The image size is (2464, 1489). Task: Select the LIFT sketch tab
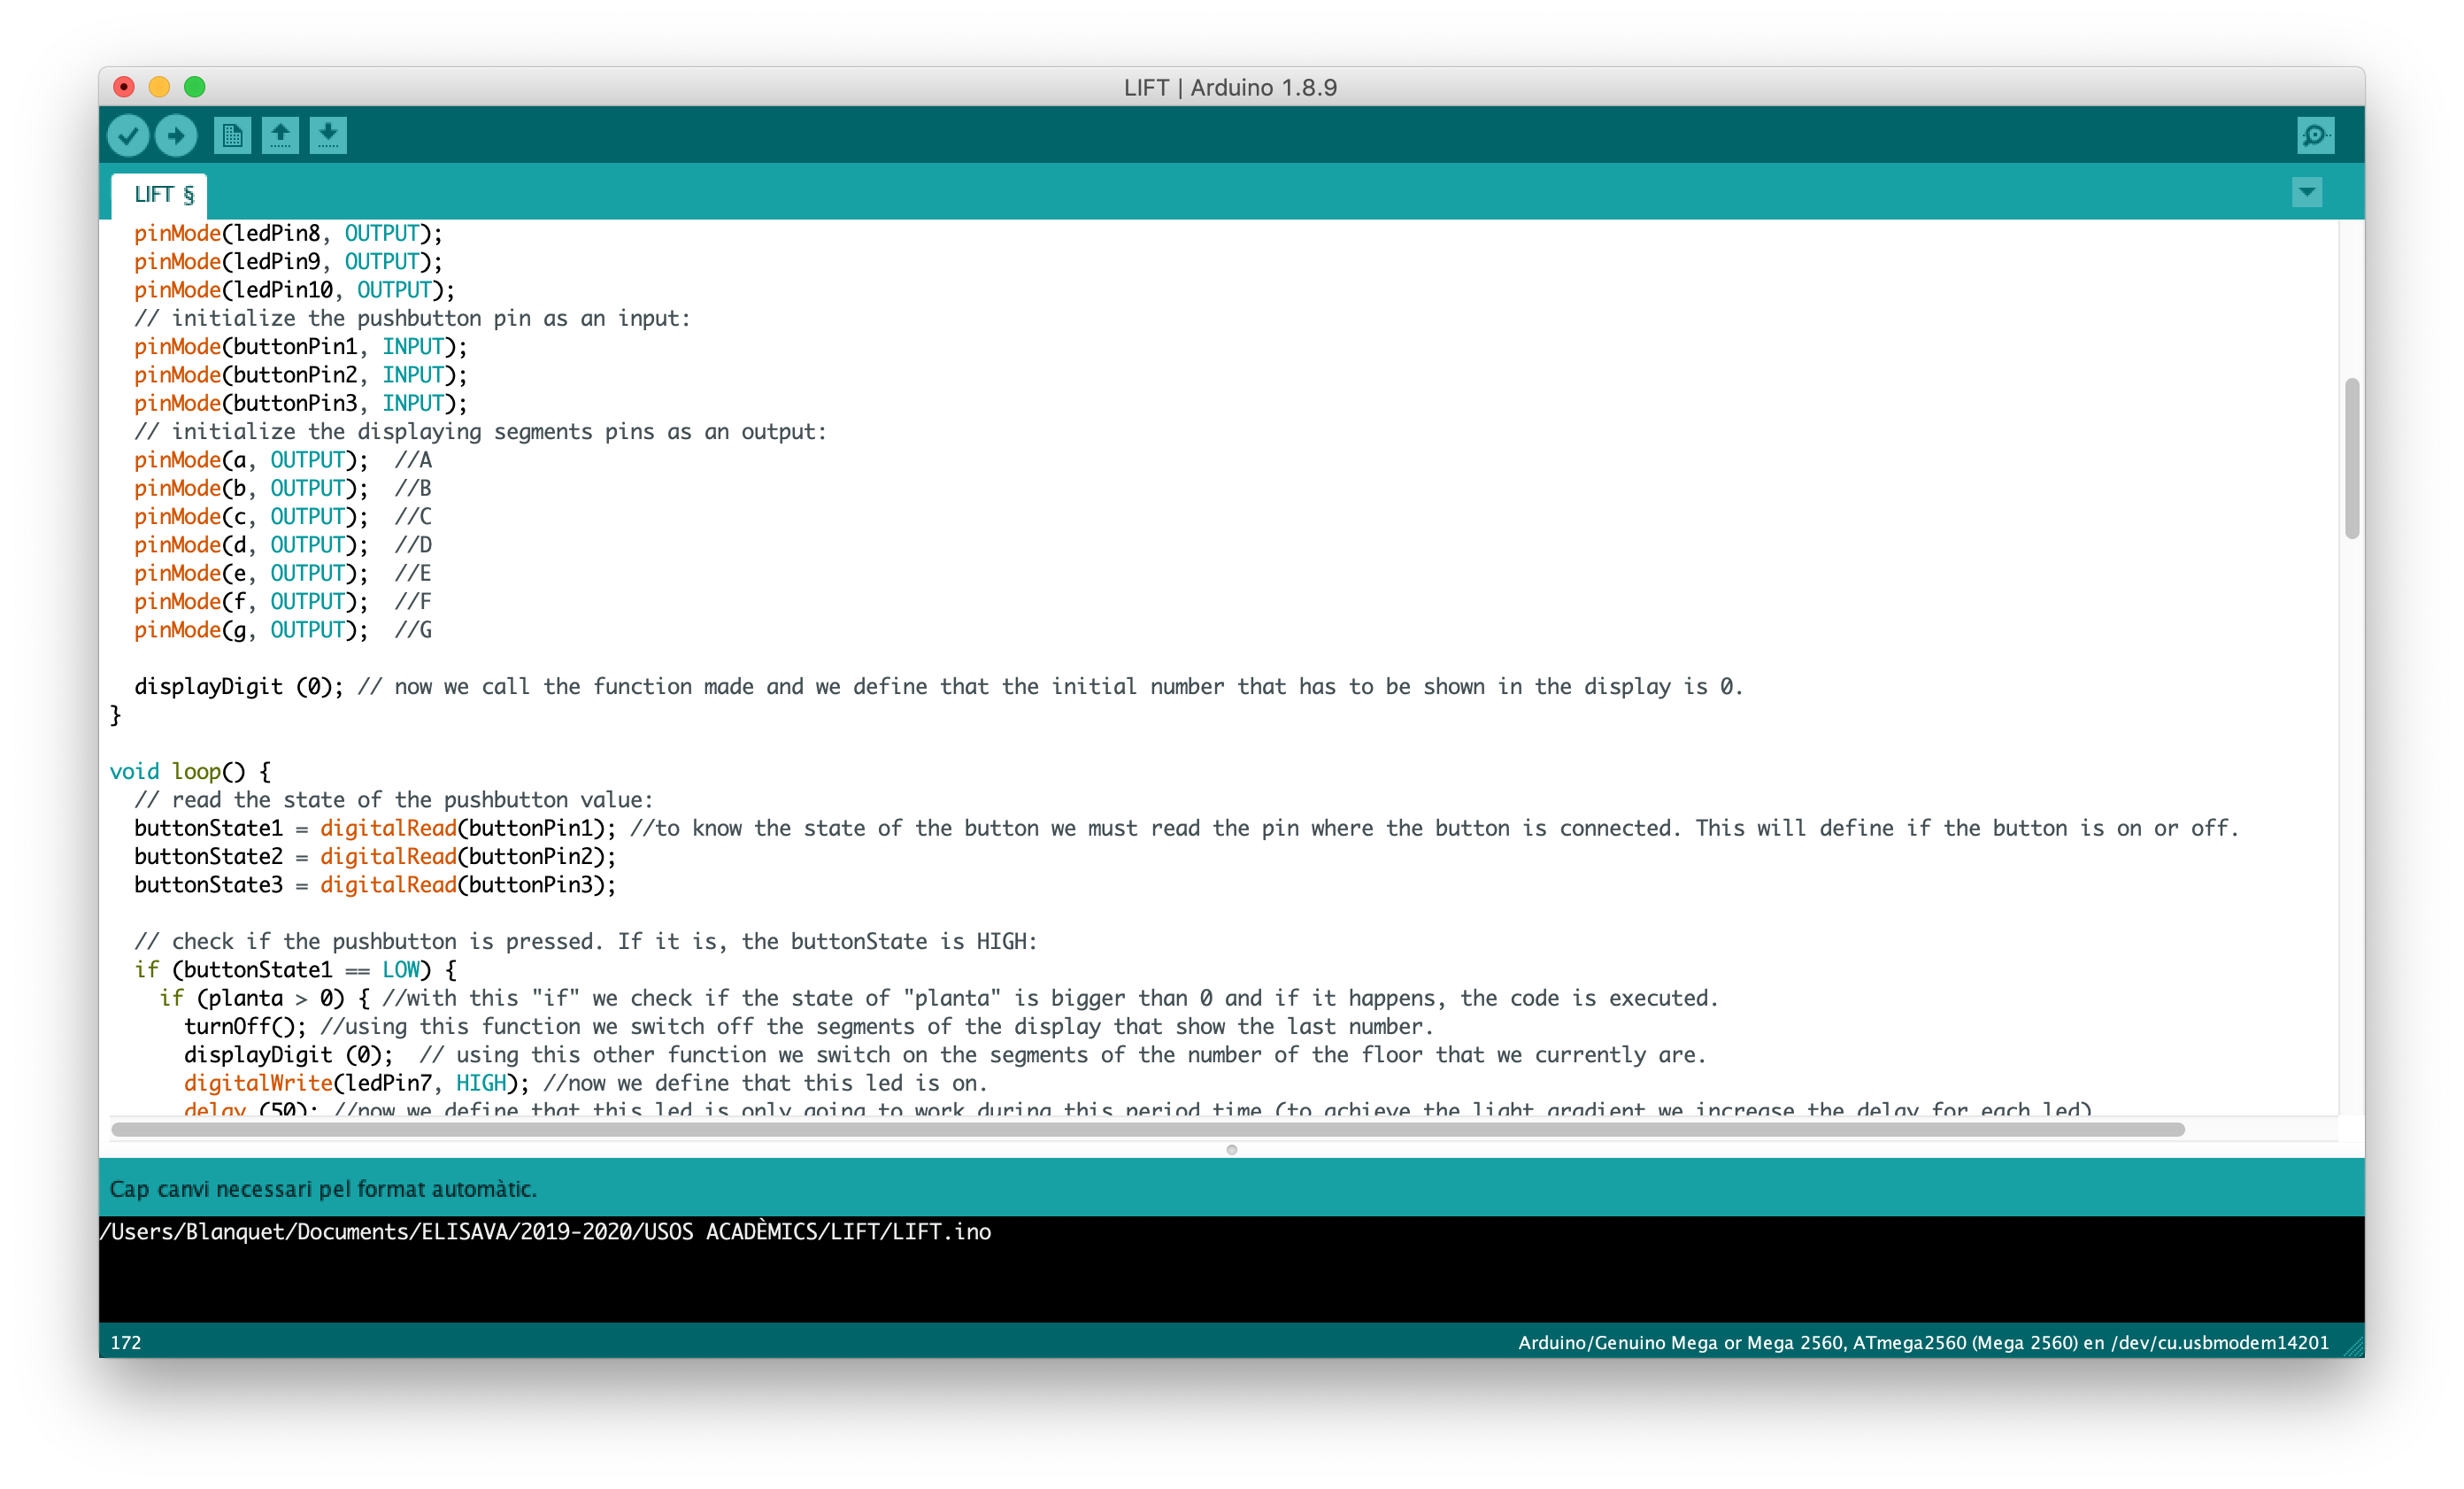160,195
